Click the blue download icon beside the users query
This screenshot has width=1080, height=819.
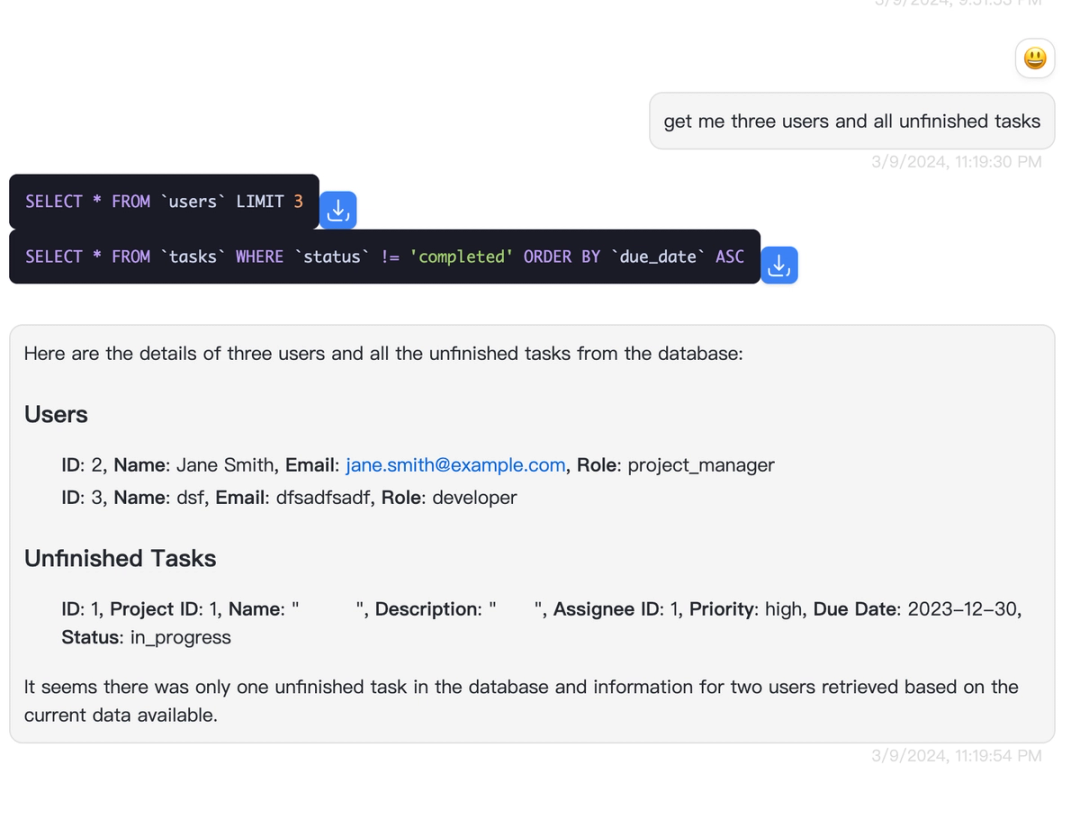pos(338,210)
